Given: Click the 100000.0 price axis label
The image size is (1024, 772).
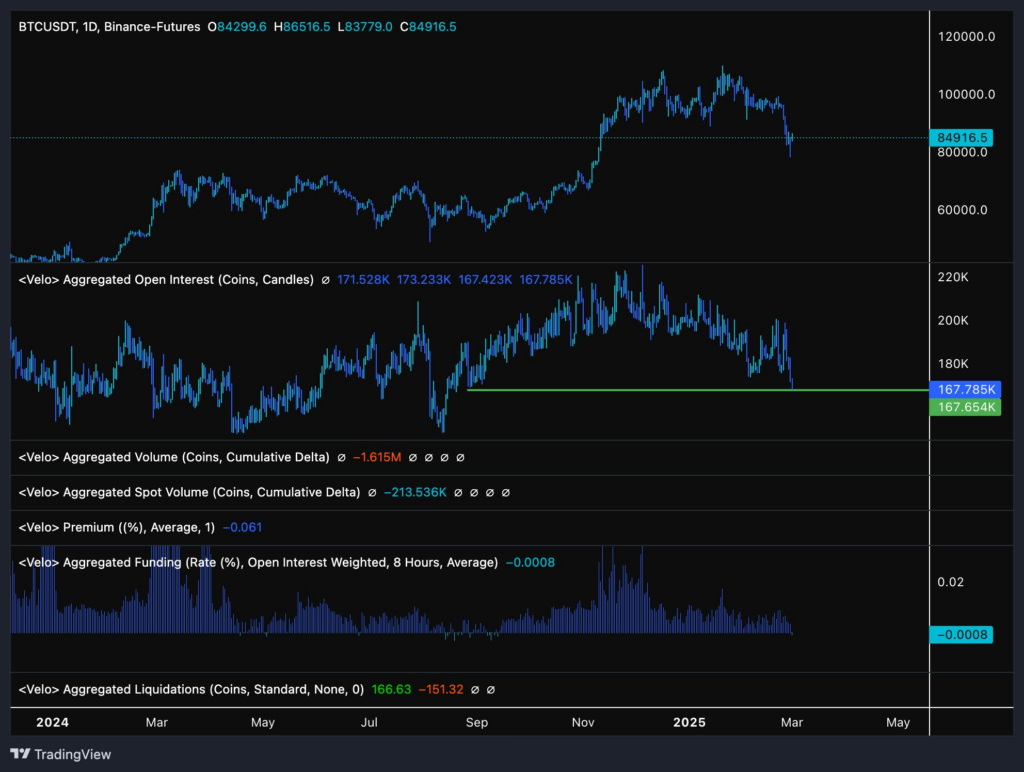Looking at the screenshot, I should 967,94.
